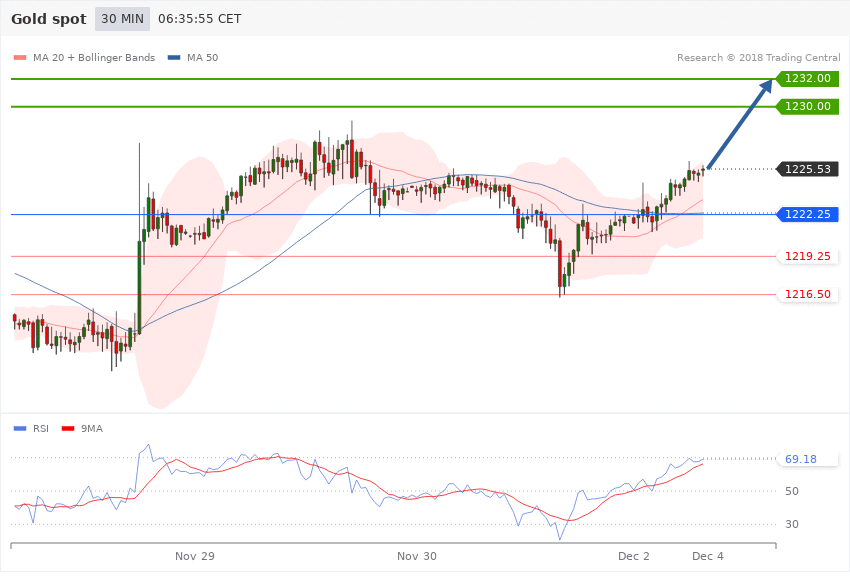Select the 1232.00 resistance price tag

(x=808, y=79)
